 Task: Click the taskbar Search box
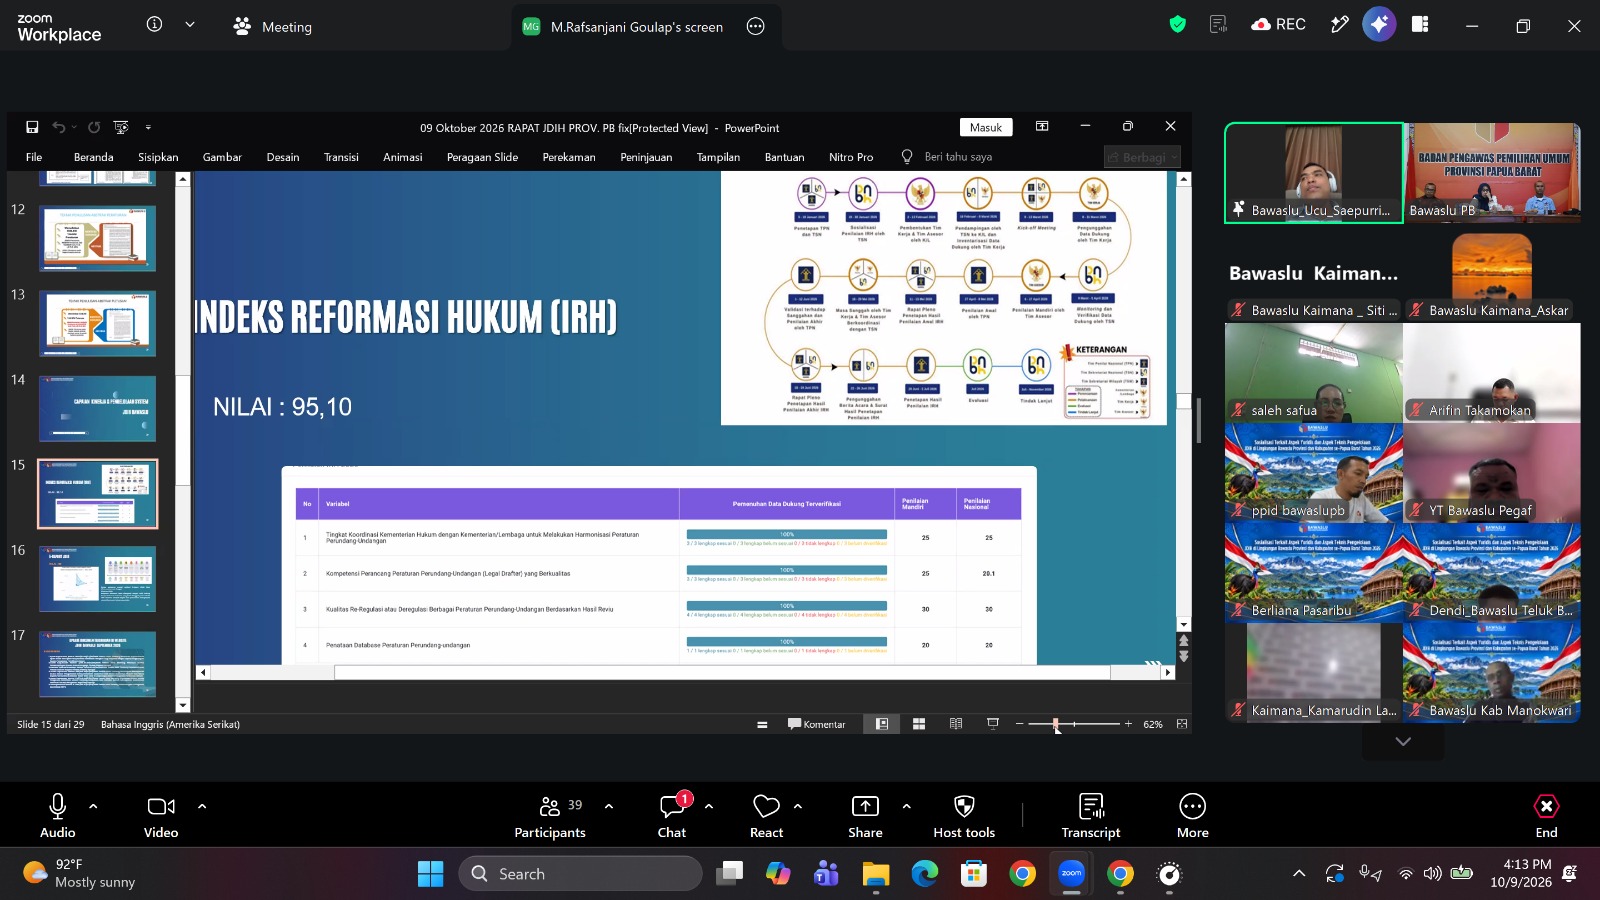click(x=580, y=874)
